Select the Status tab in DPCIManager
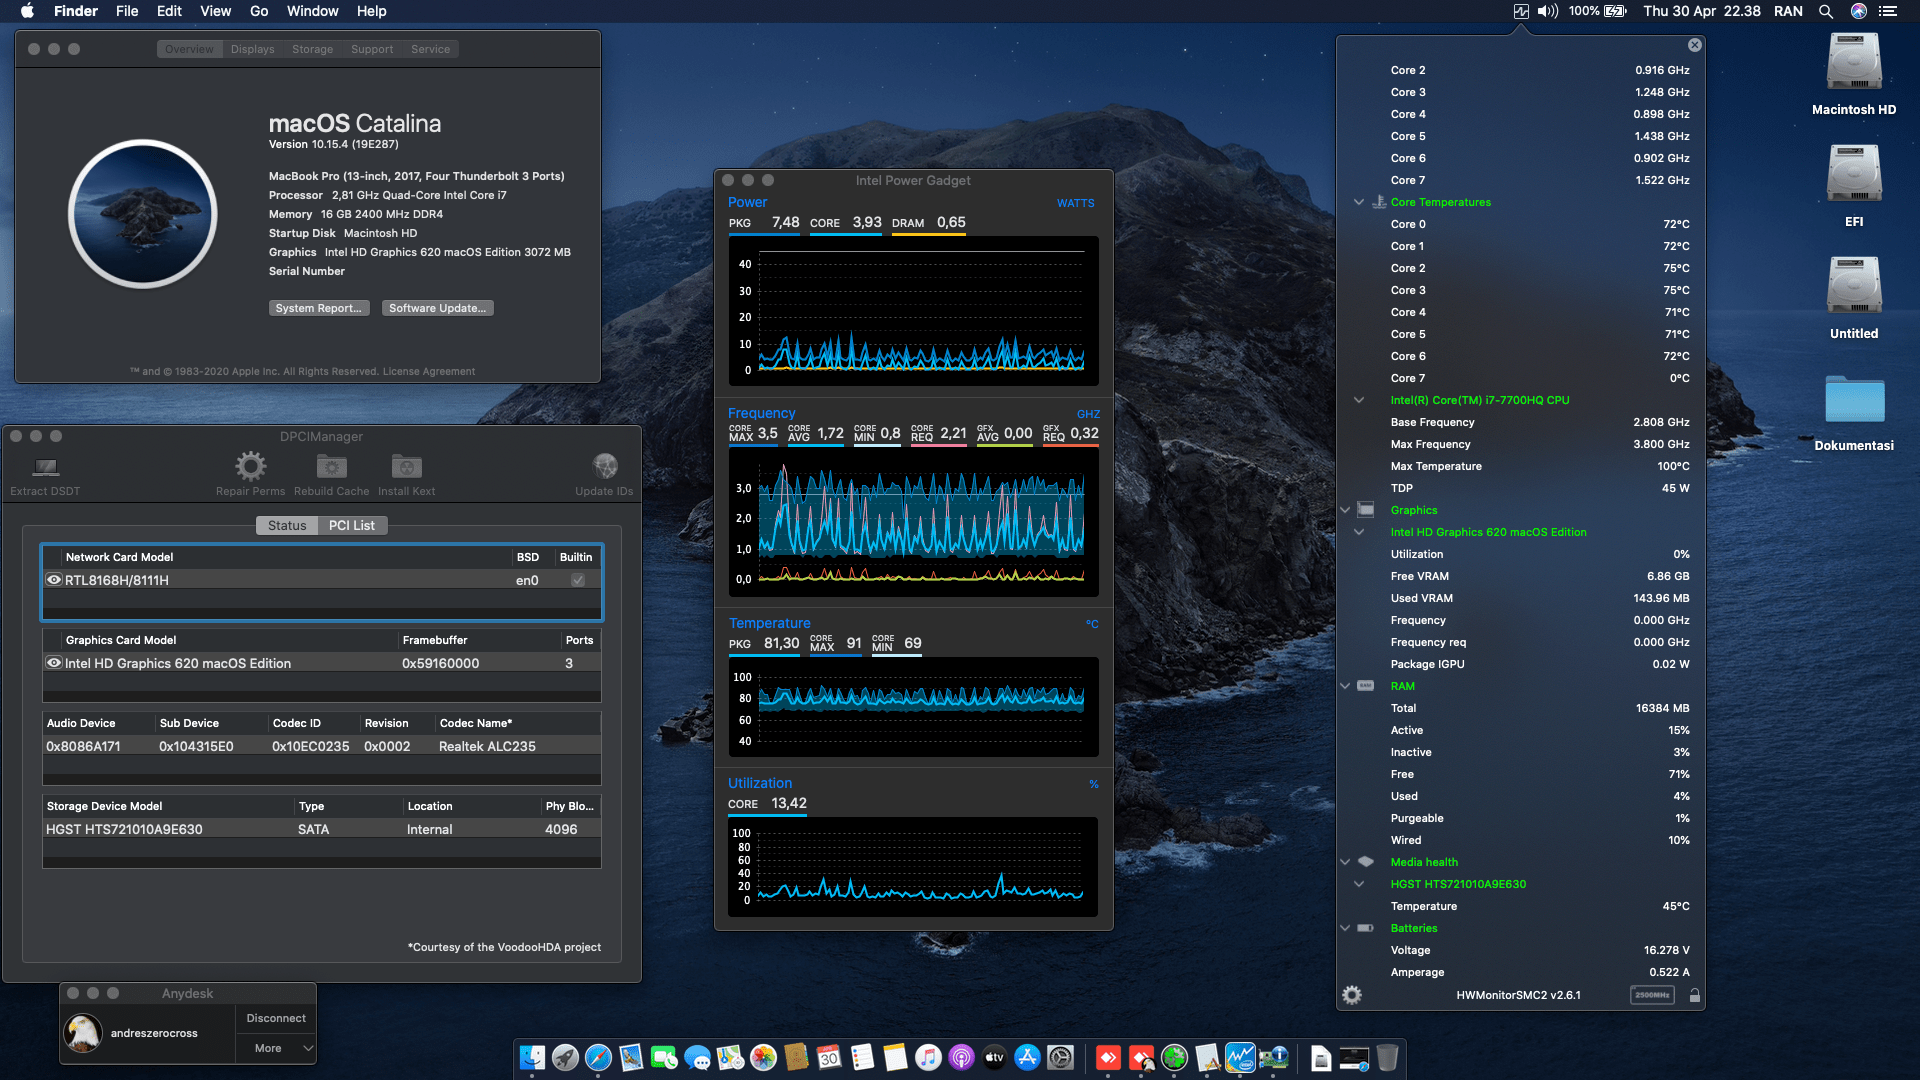1920x1080 pixels. click(x=287, y=525)
